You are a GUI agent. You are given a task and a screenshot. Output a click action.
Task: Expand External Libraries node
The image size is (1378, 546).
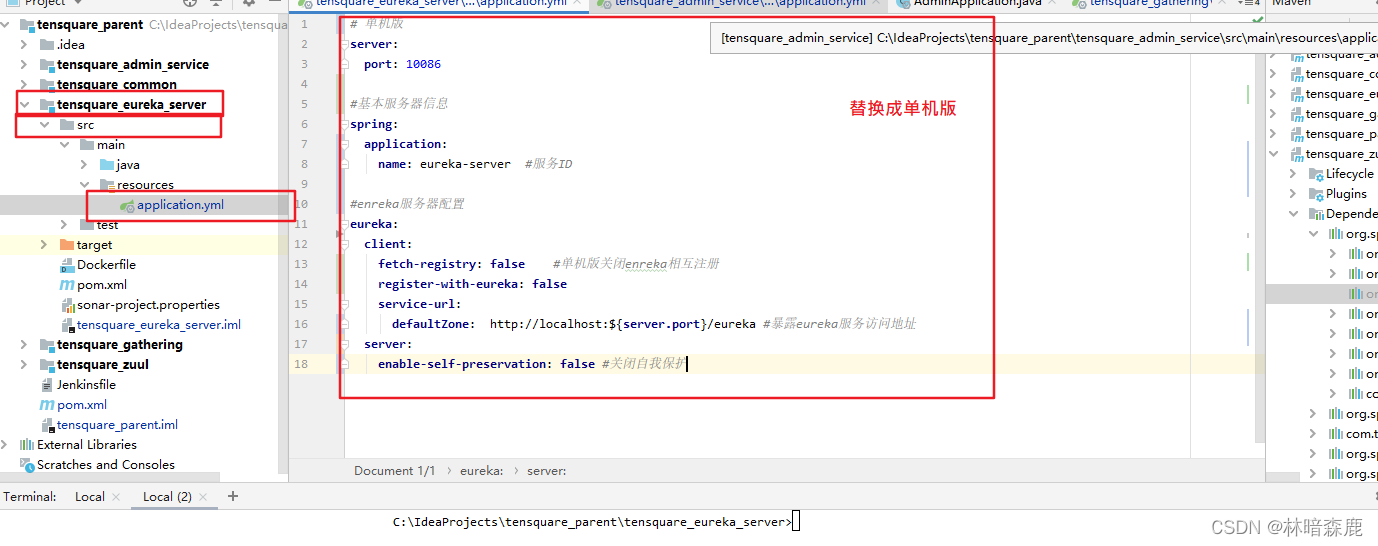[6, 445]
